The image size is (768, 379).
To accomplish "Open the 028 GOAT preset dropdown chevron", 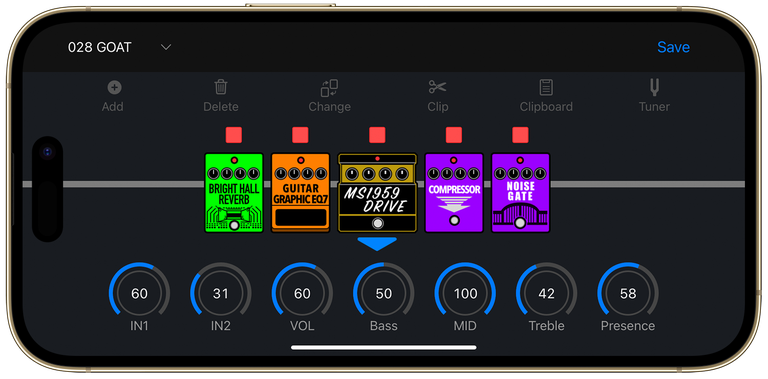I will (167, 47).
